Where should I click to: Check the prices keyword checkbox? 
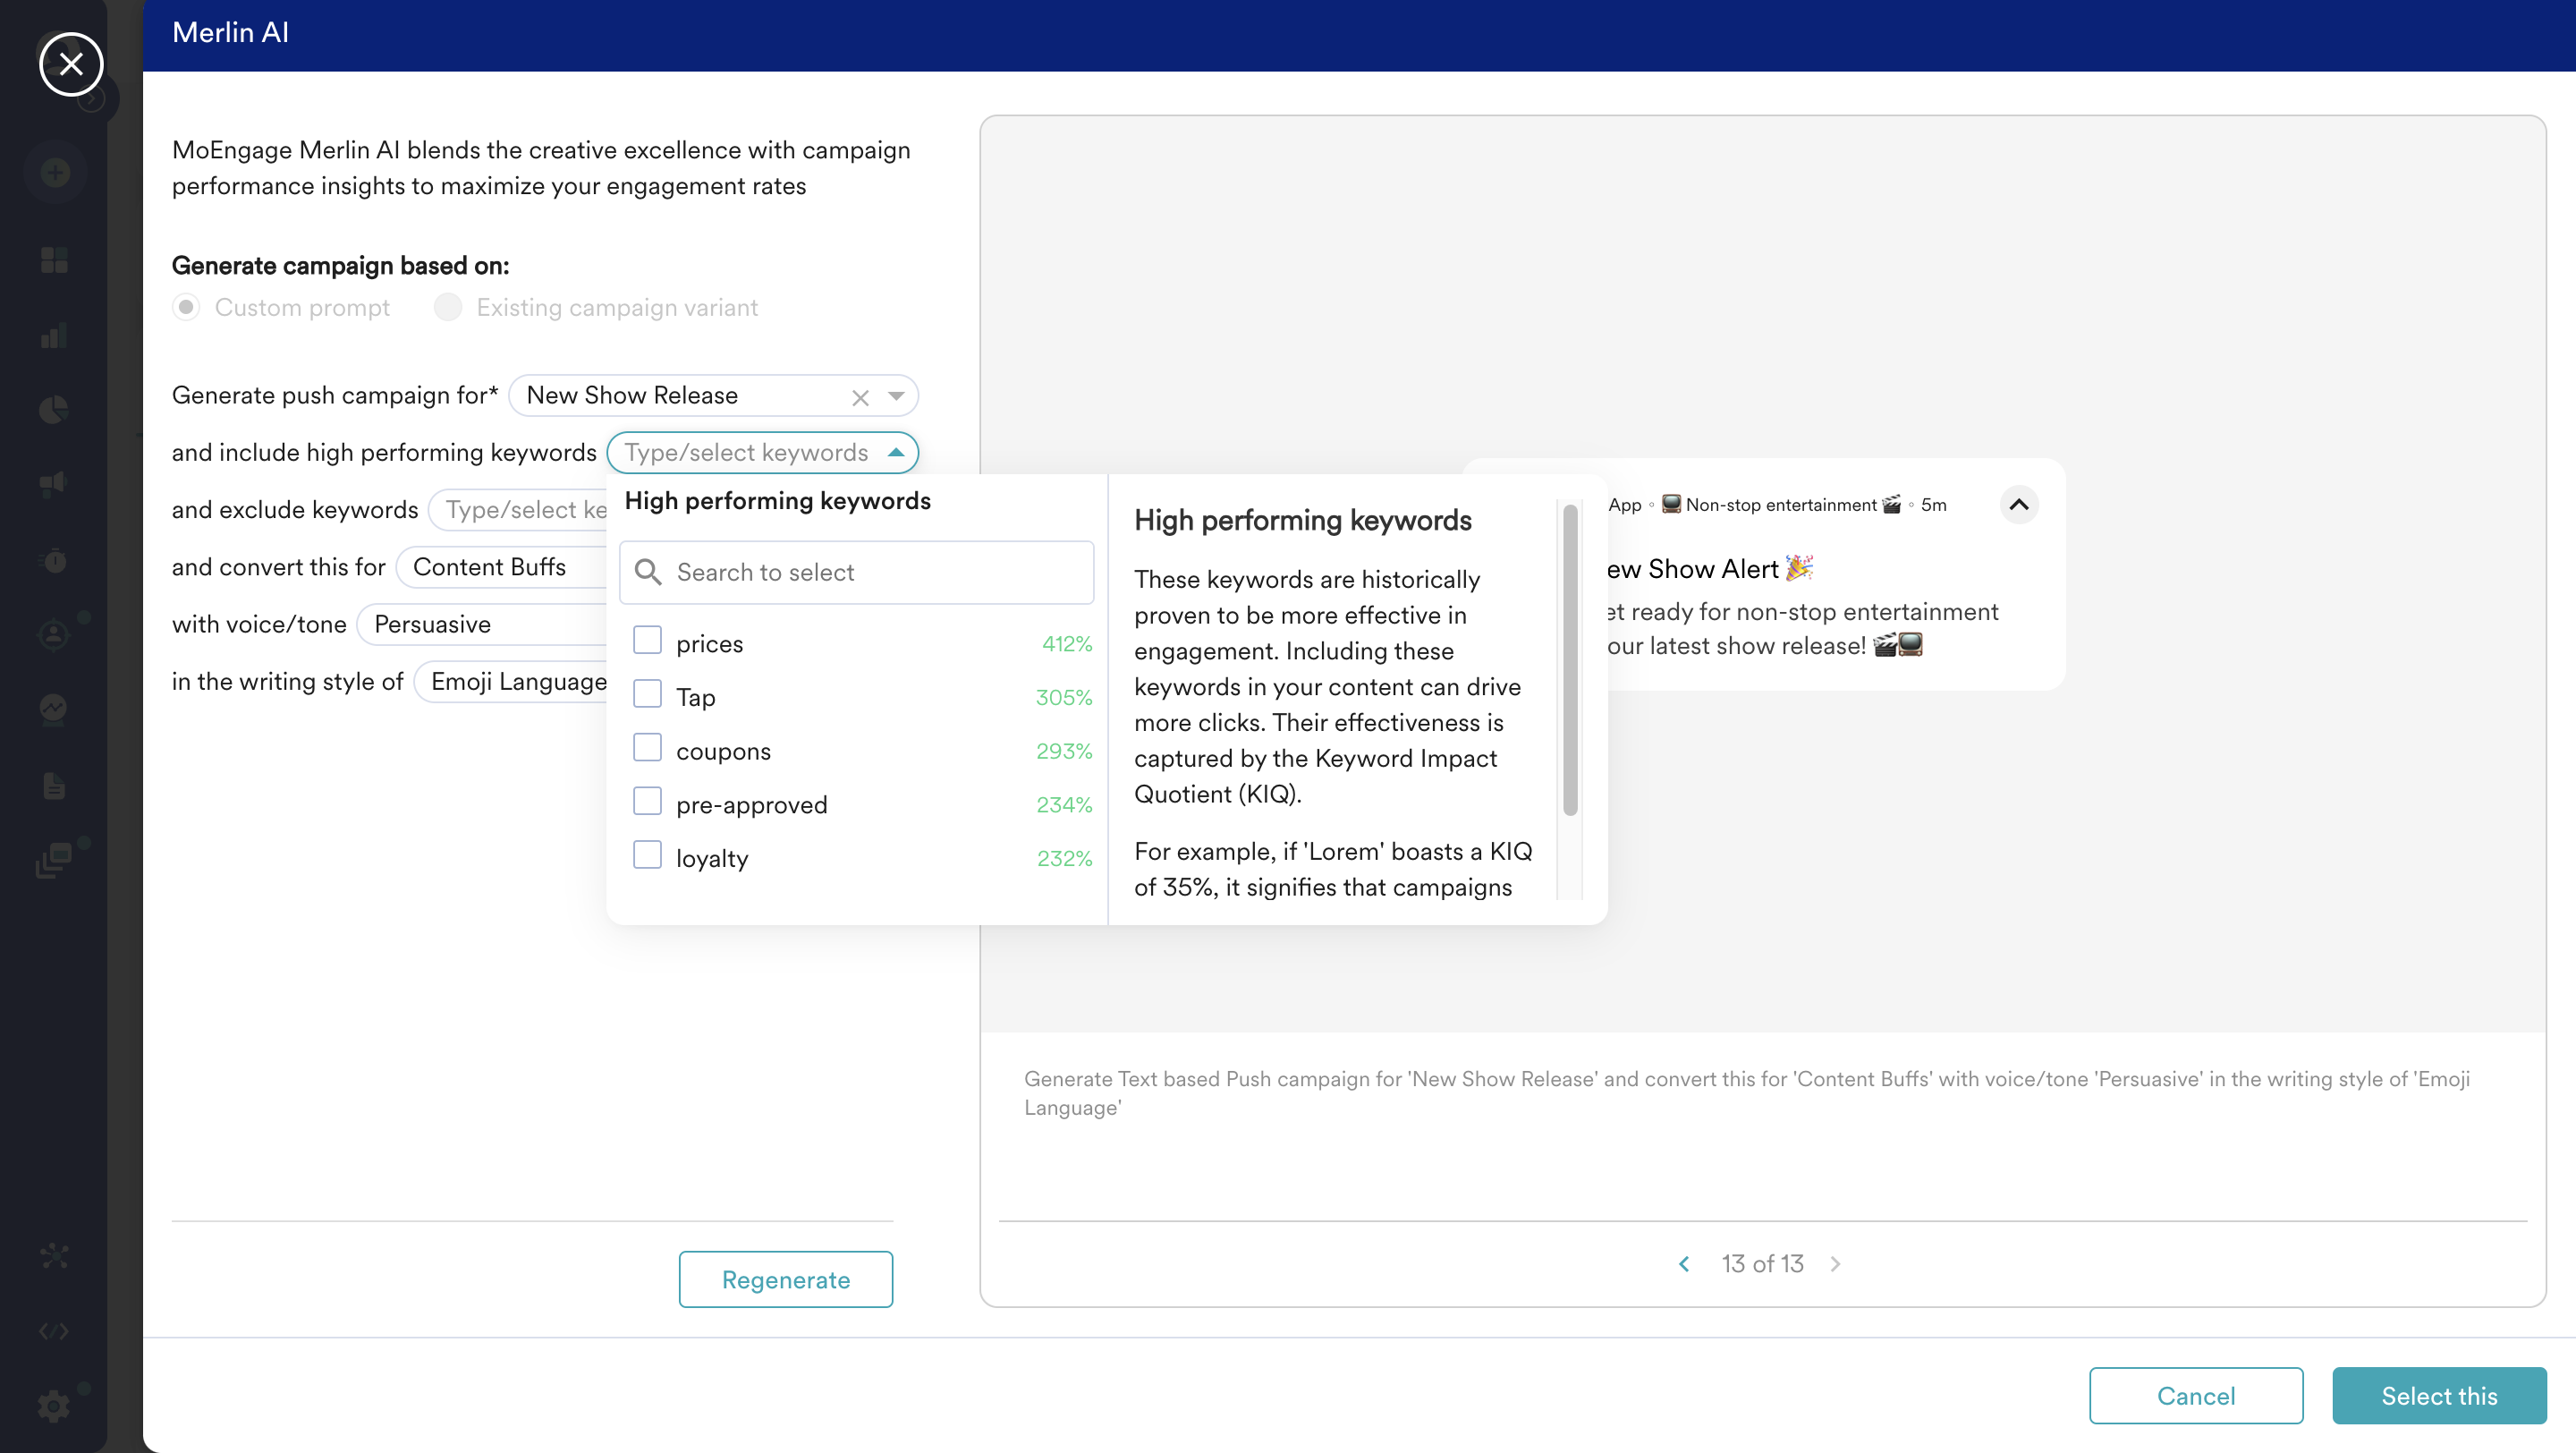tap(647, 640)
